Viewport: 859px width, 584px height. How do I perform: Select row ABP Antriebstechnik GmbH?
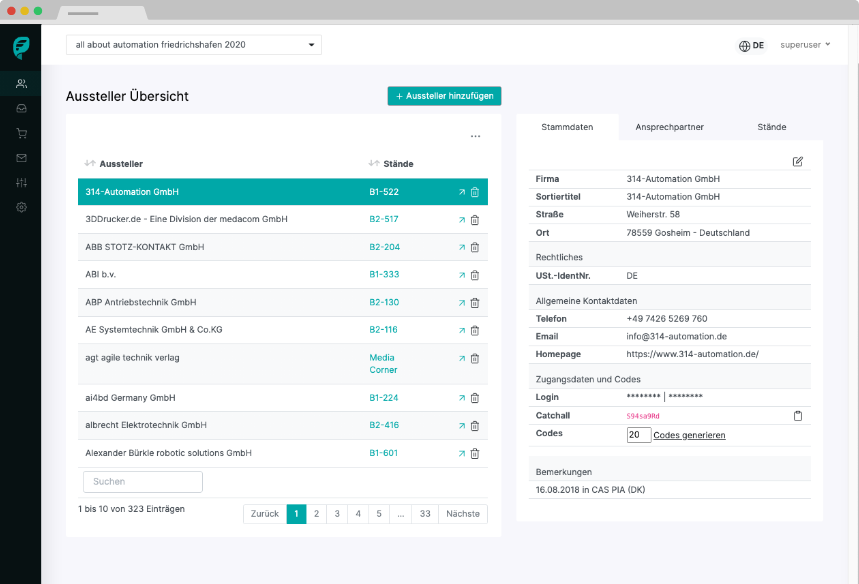pos(283,302)
